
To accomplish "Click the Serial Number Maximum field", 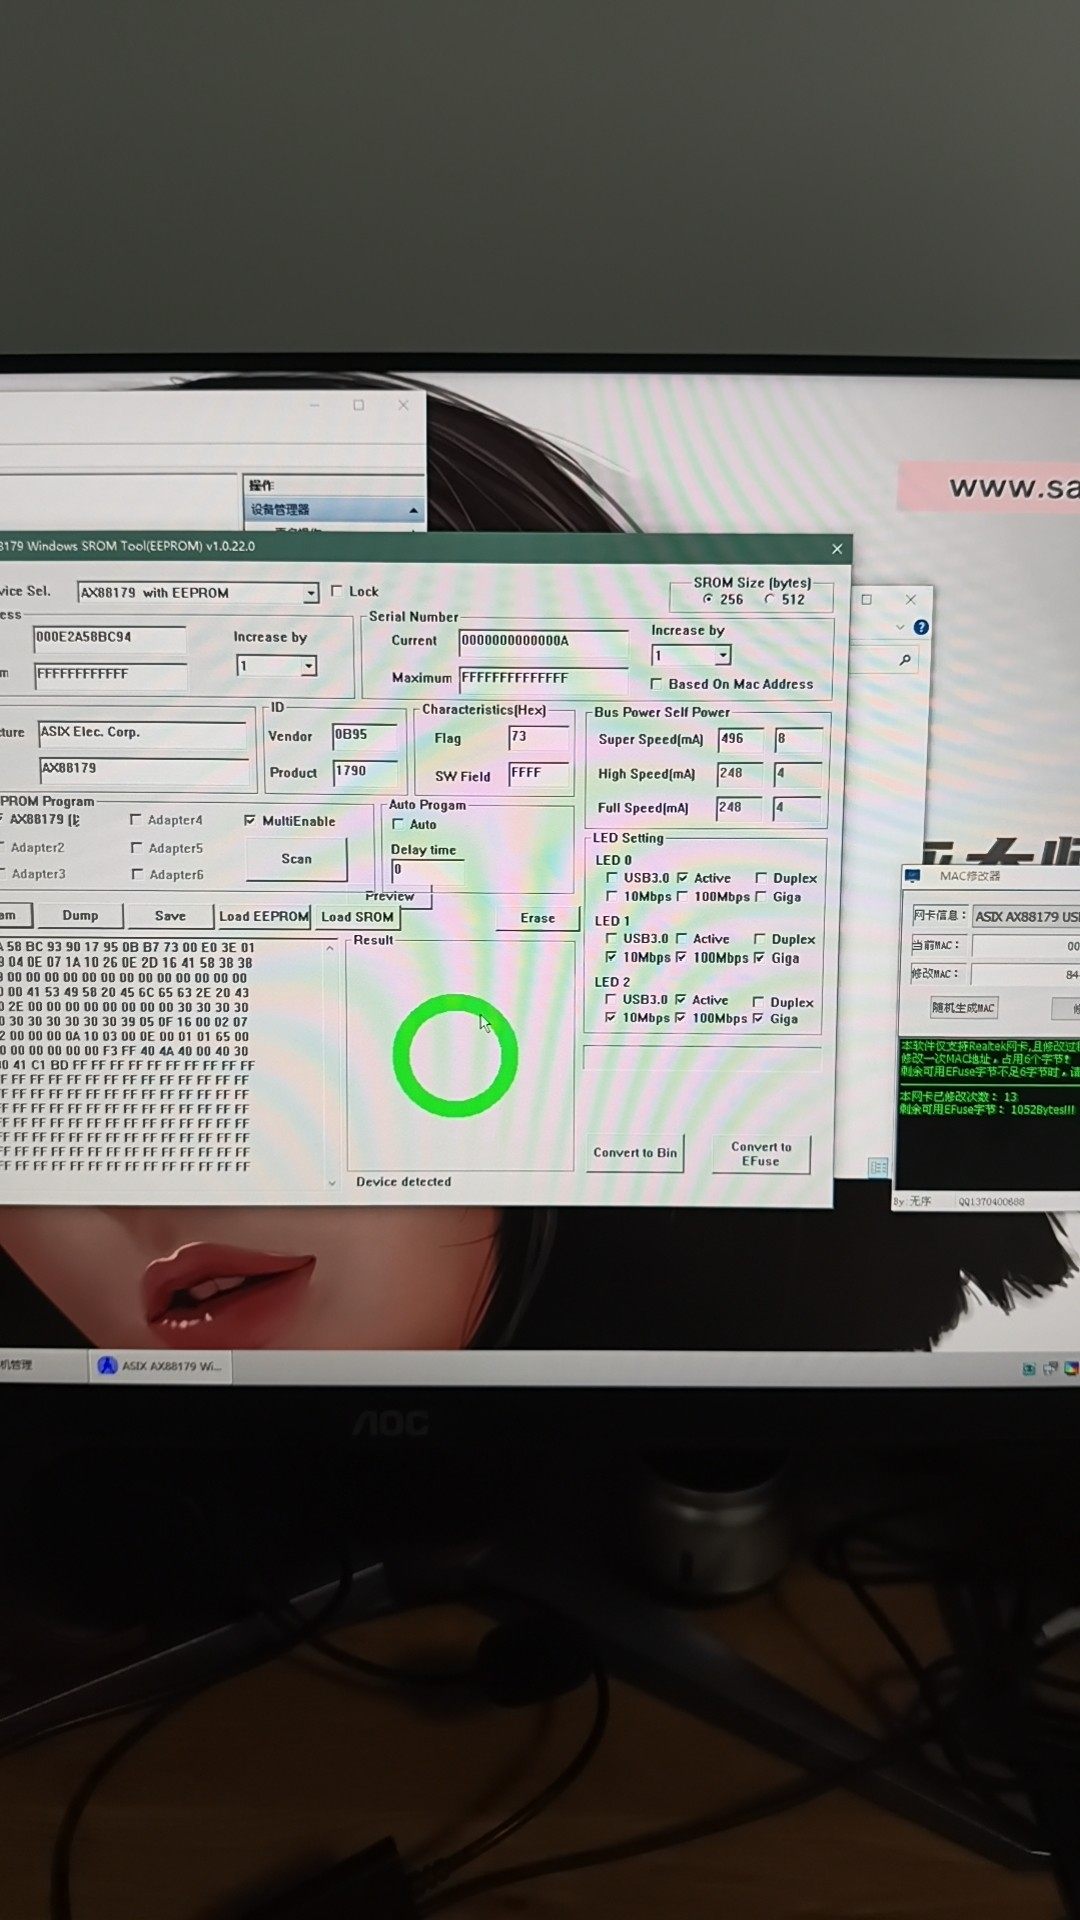I will (543, 678).
